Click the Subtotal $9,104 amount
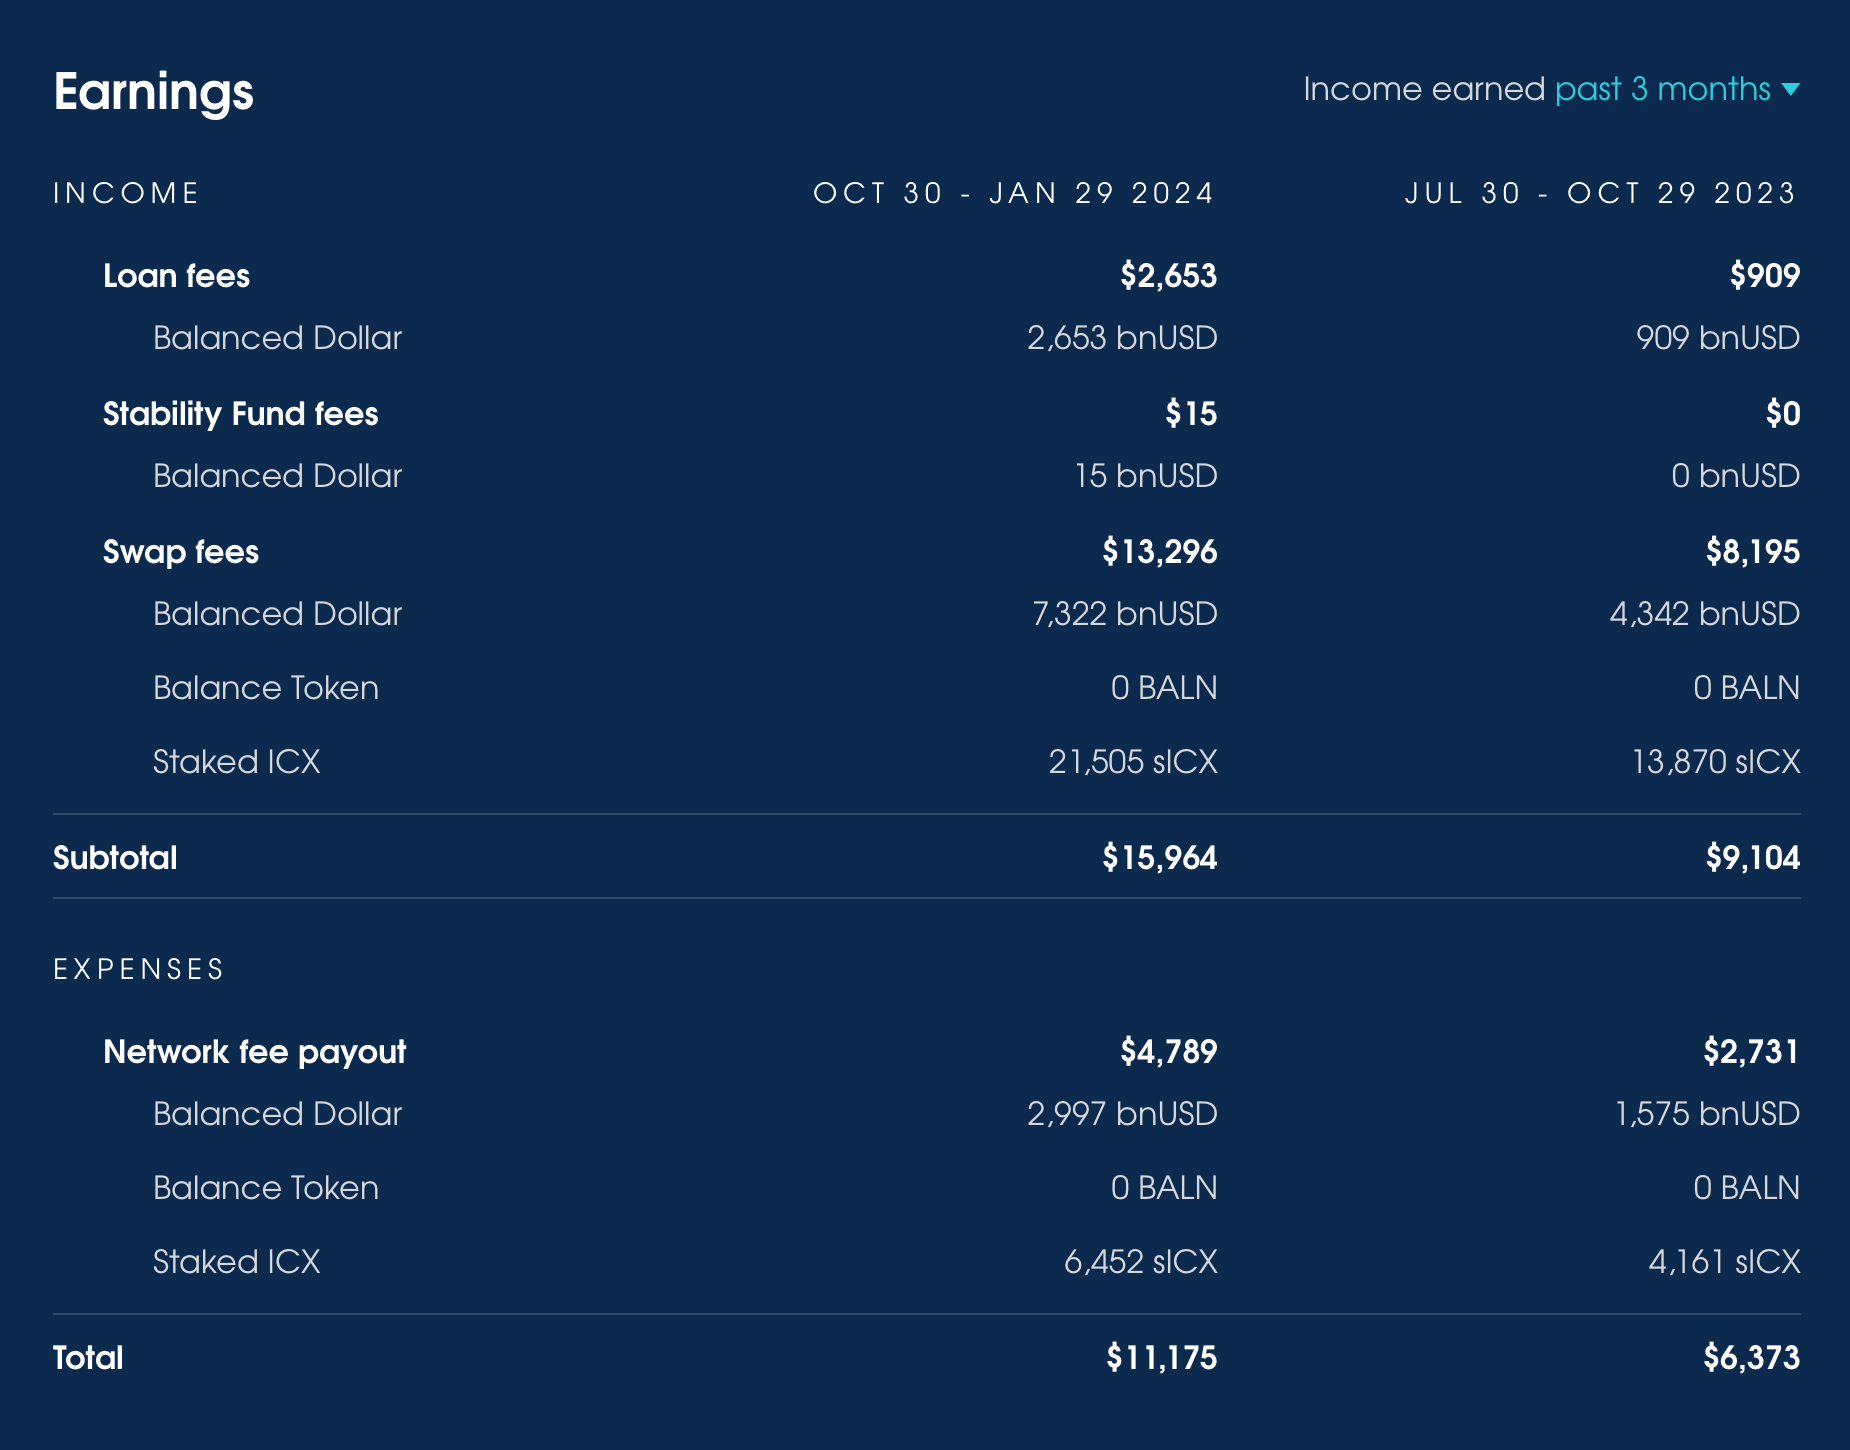This screenshot has width=1850, height=1450. click(x=1753, y=858)
